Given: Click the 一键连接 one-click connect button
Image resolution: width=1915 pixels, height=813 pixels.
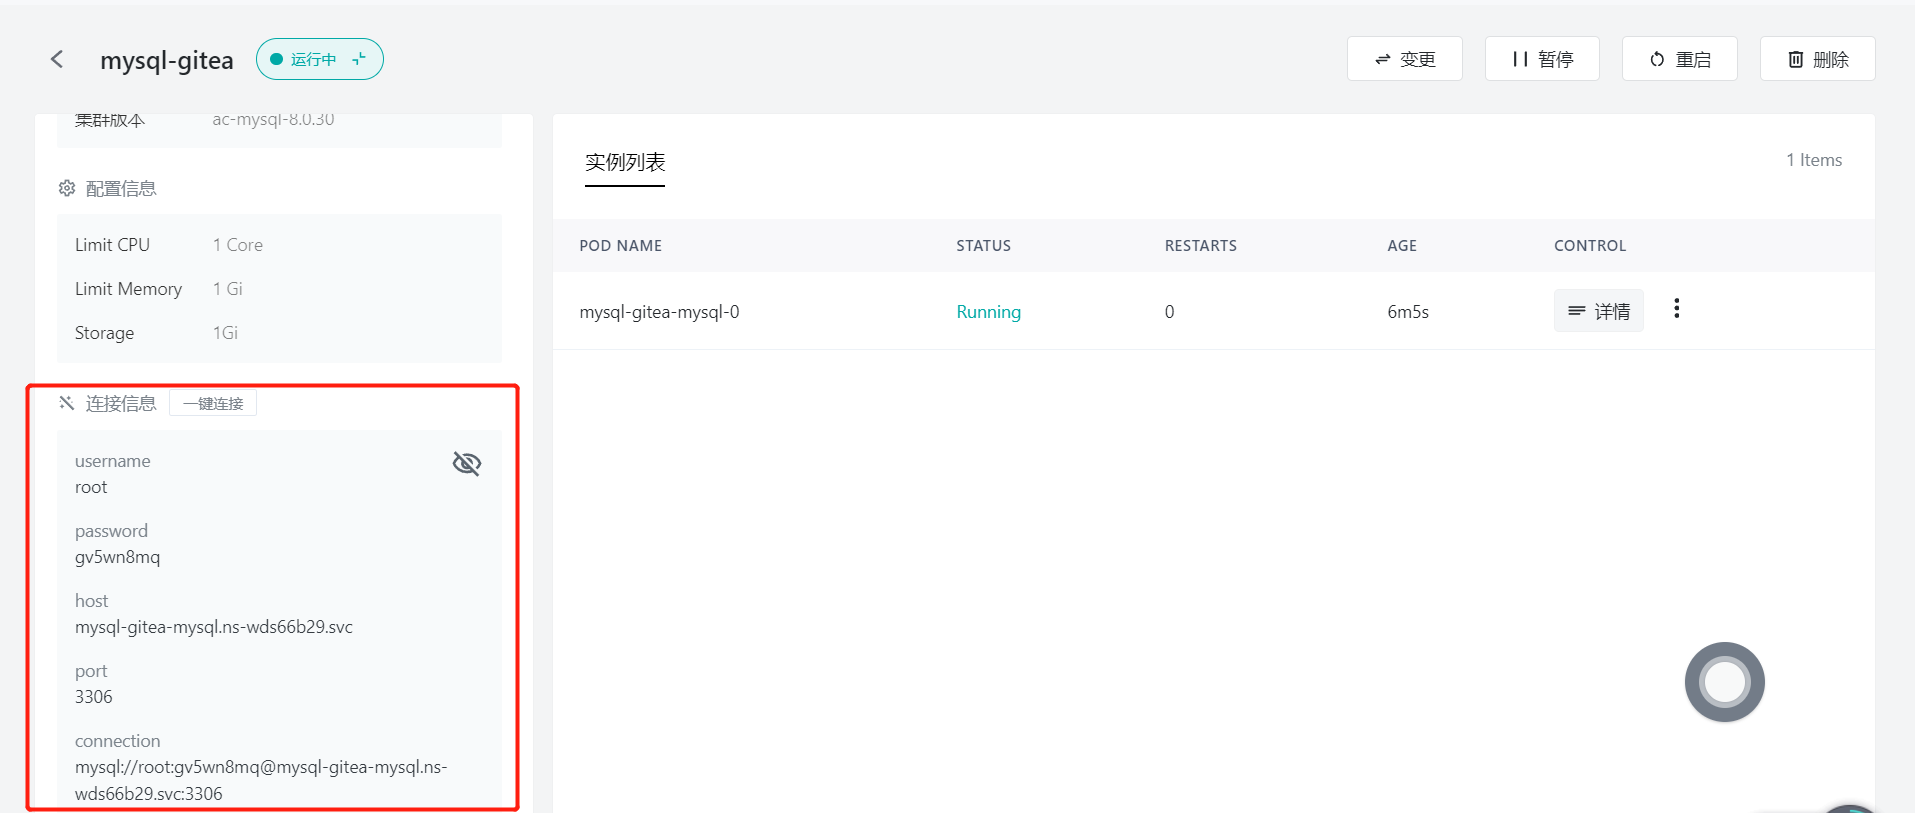Looking at the screenshot, I should pyautogui.click(x=213, y=403).
